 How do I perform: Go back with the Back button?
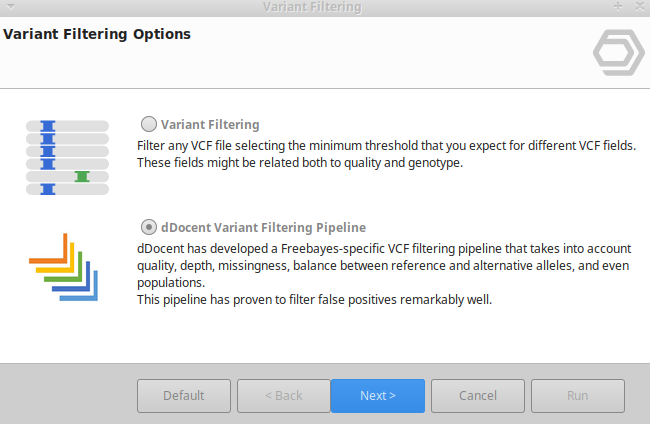(284, 395)
